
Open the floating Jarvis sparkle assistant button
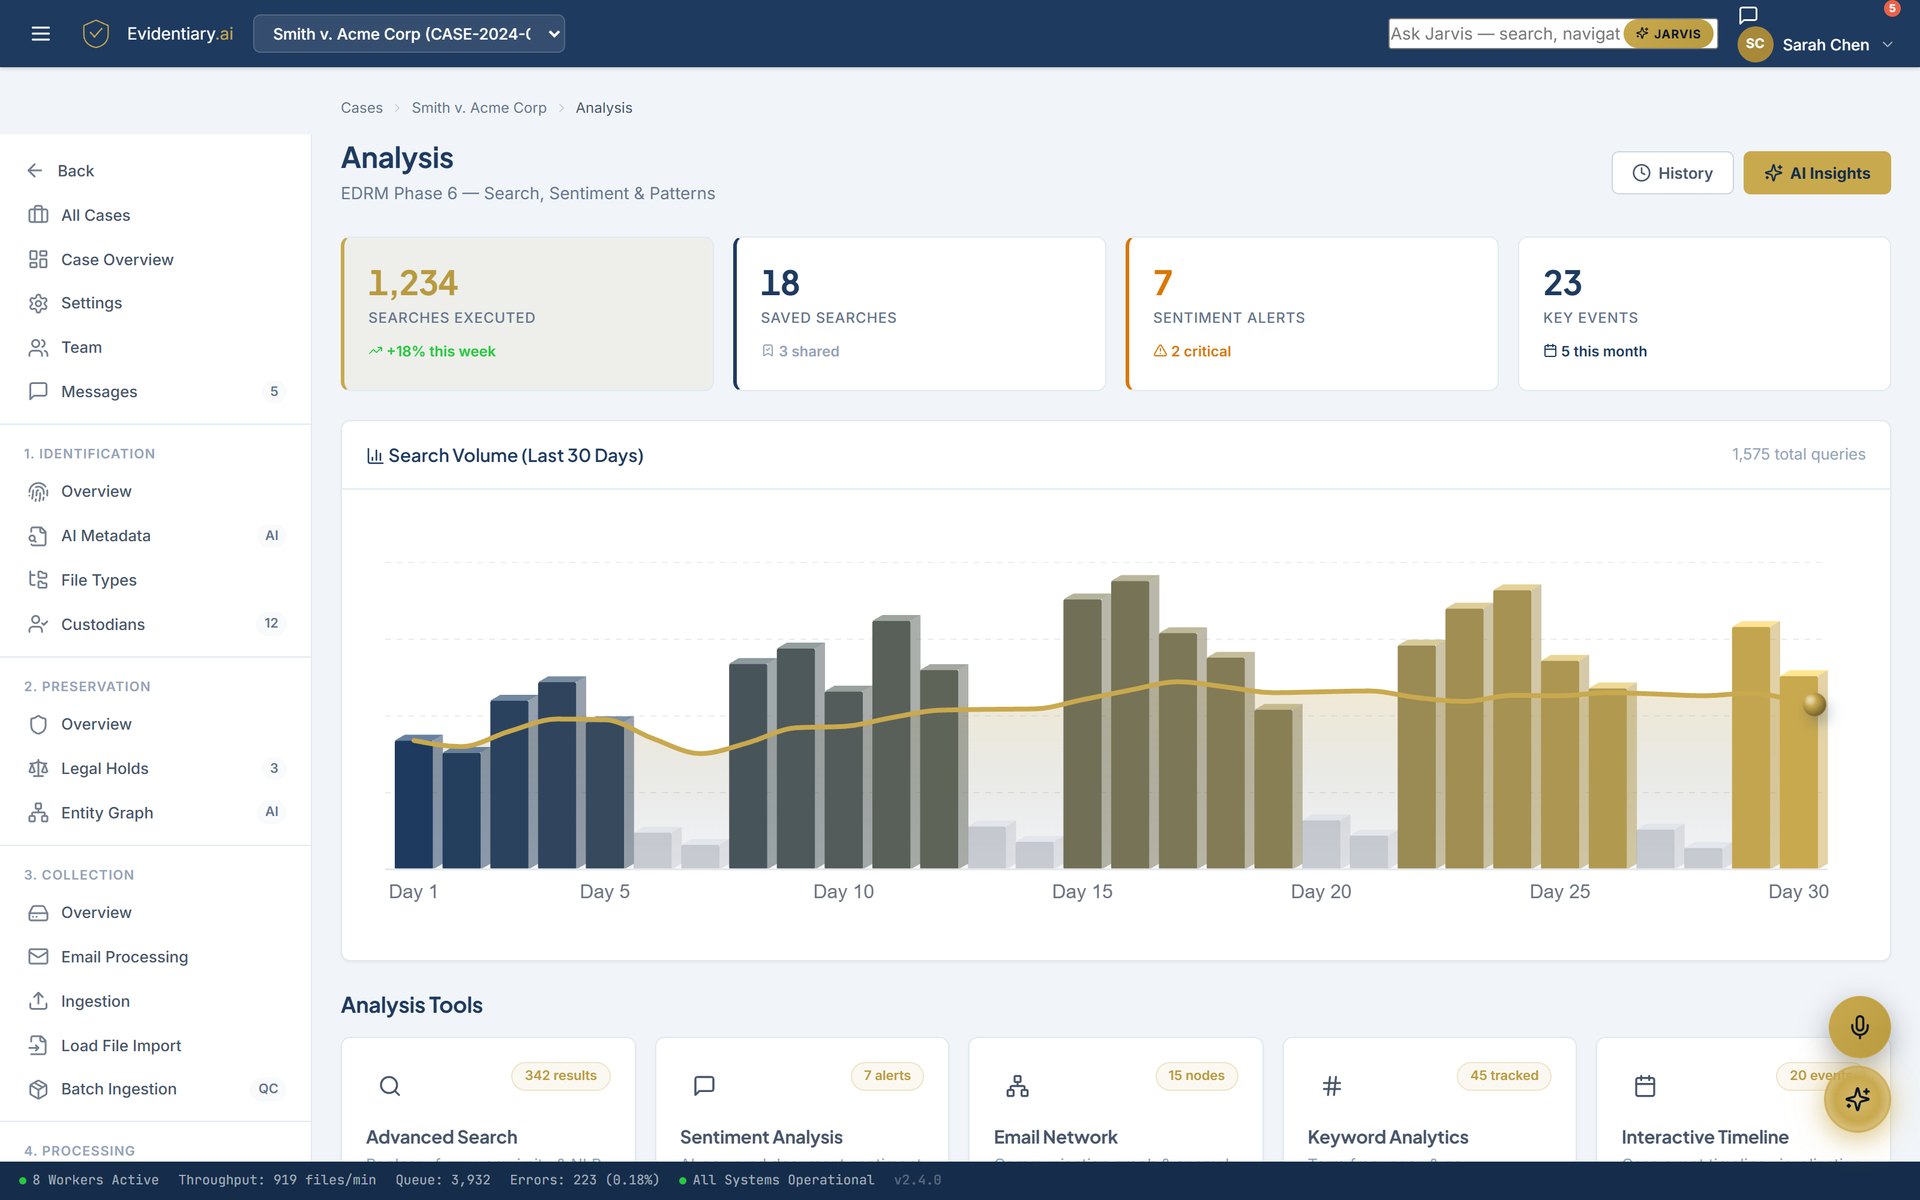click(1857, 1099)
